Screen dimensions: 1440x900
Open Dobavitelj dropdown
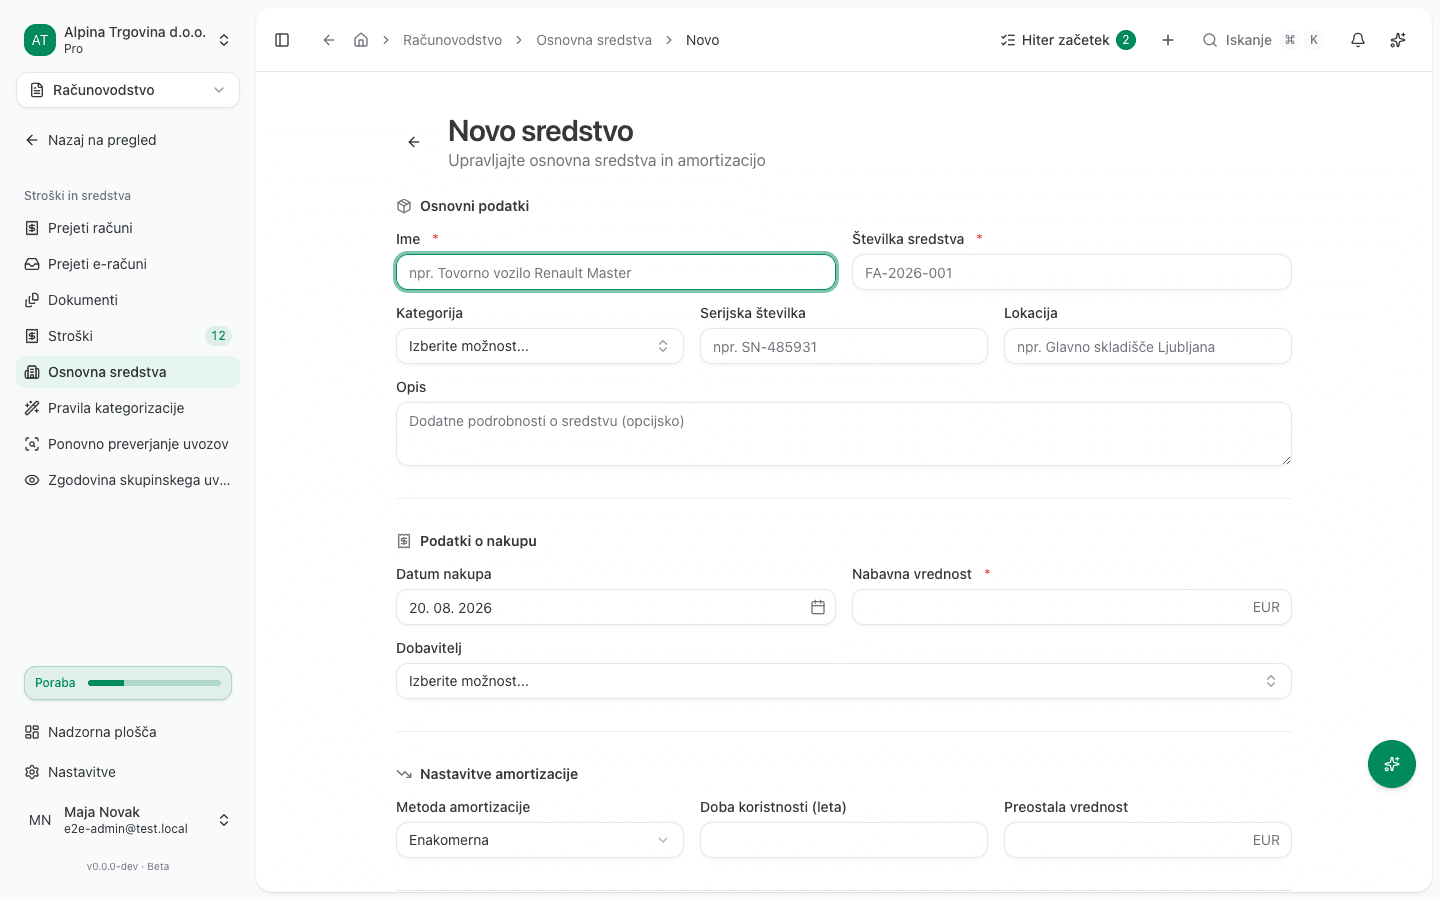click(844, 681)
